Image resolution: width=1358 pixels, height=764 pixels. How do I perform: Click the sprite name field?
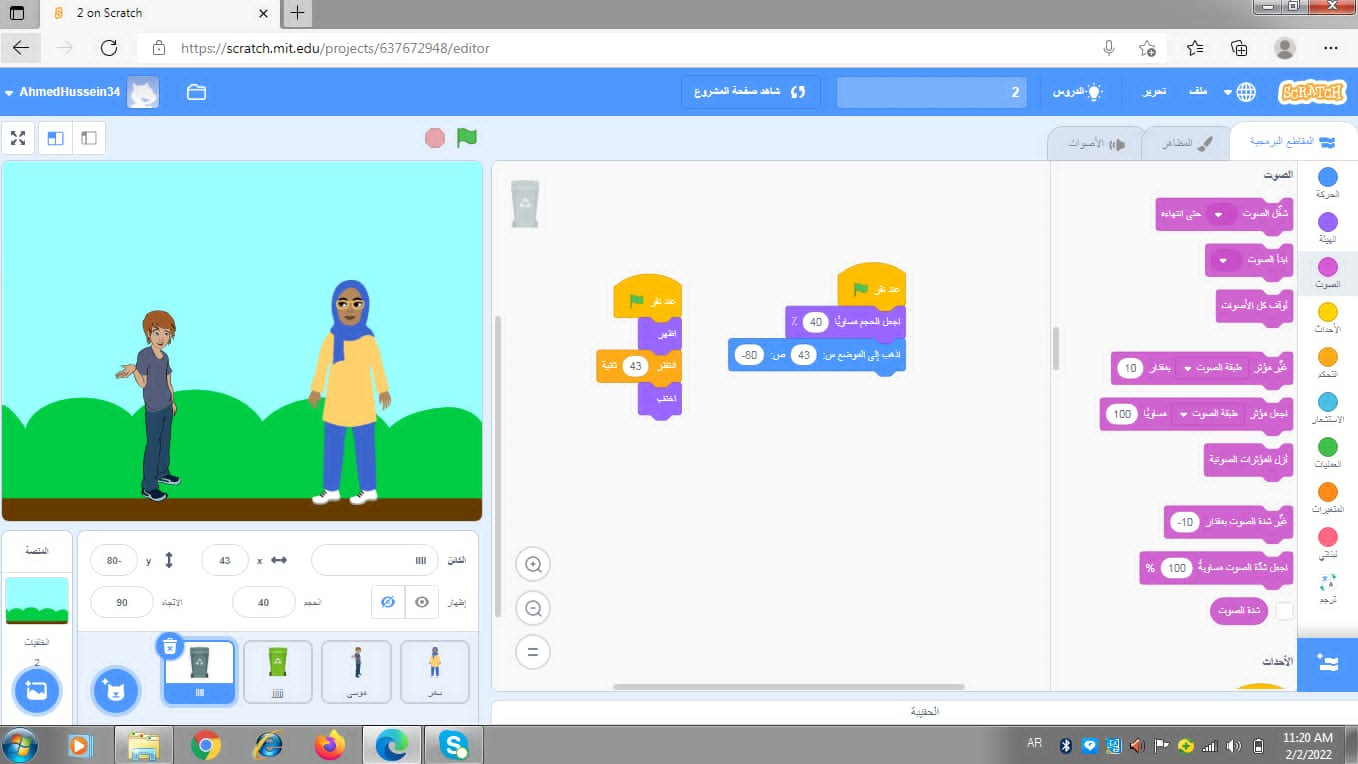point(375,560)
